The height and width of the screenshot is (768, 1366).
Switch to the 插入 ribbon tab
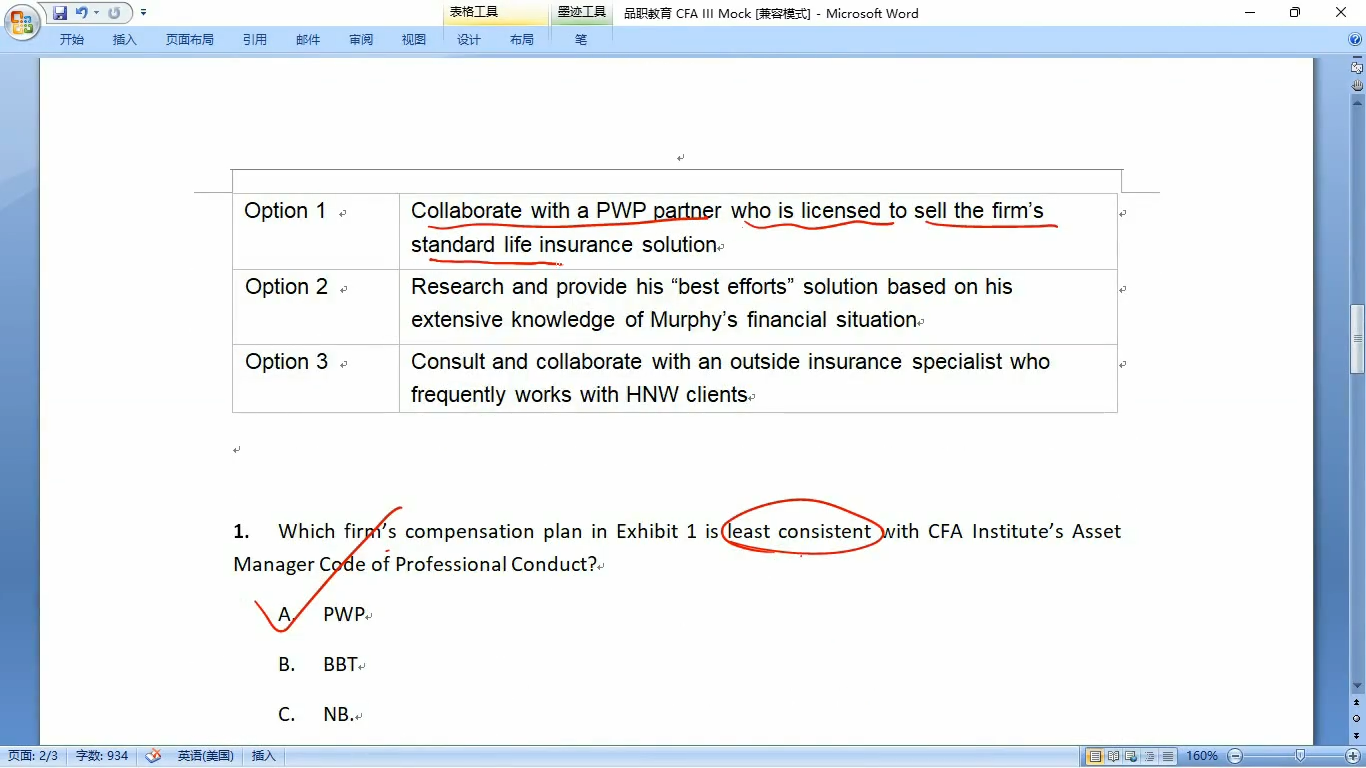click(125, 40)
